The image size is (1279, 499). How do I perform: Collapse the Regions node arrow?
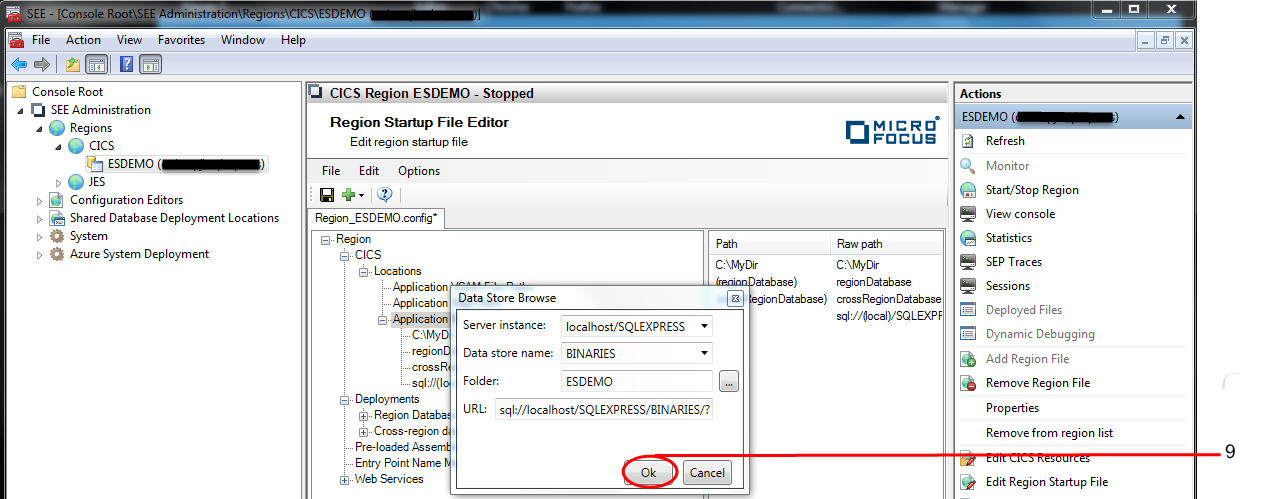[40, 128]
